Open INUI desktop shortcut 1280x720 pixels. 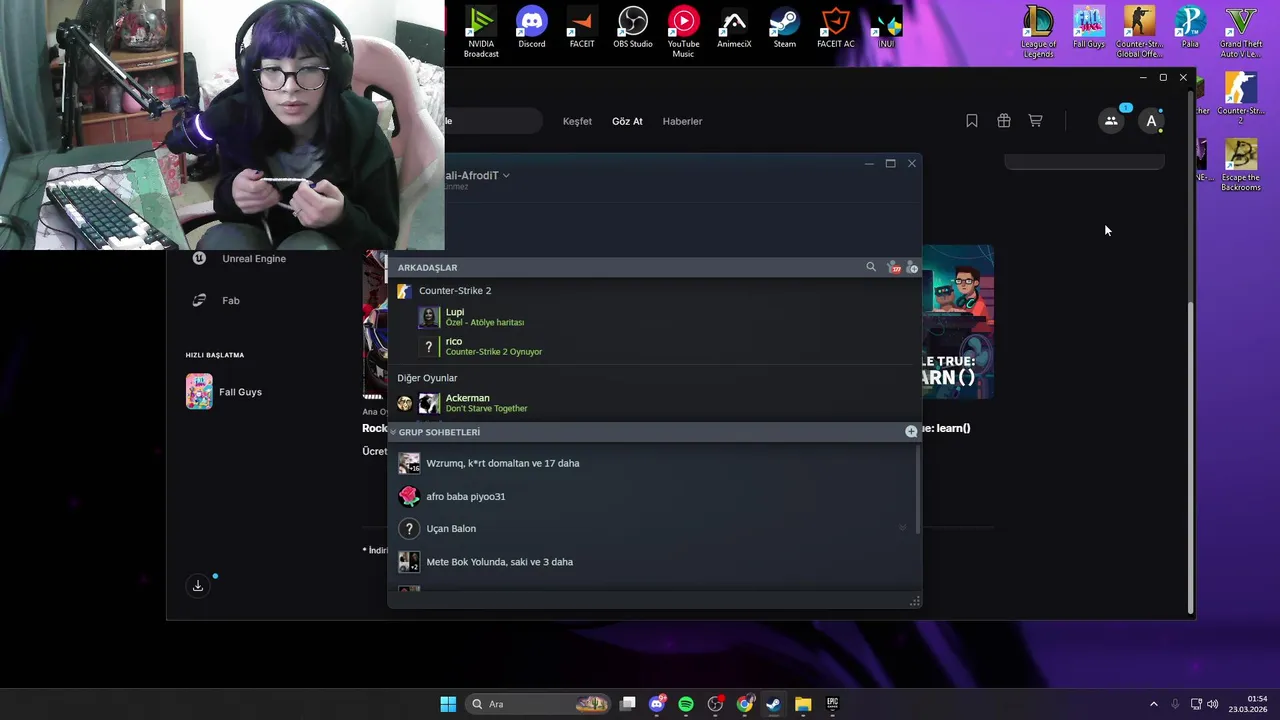886,28
